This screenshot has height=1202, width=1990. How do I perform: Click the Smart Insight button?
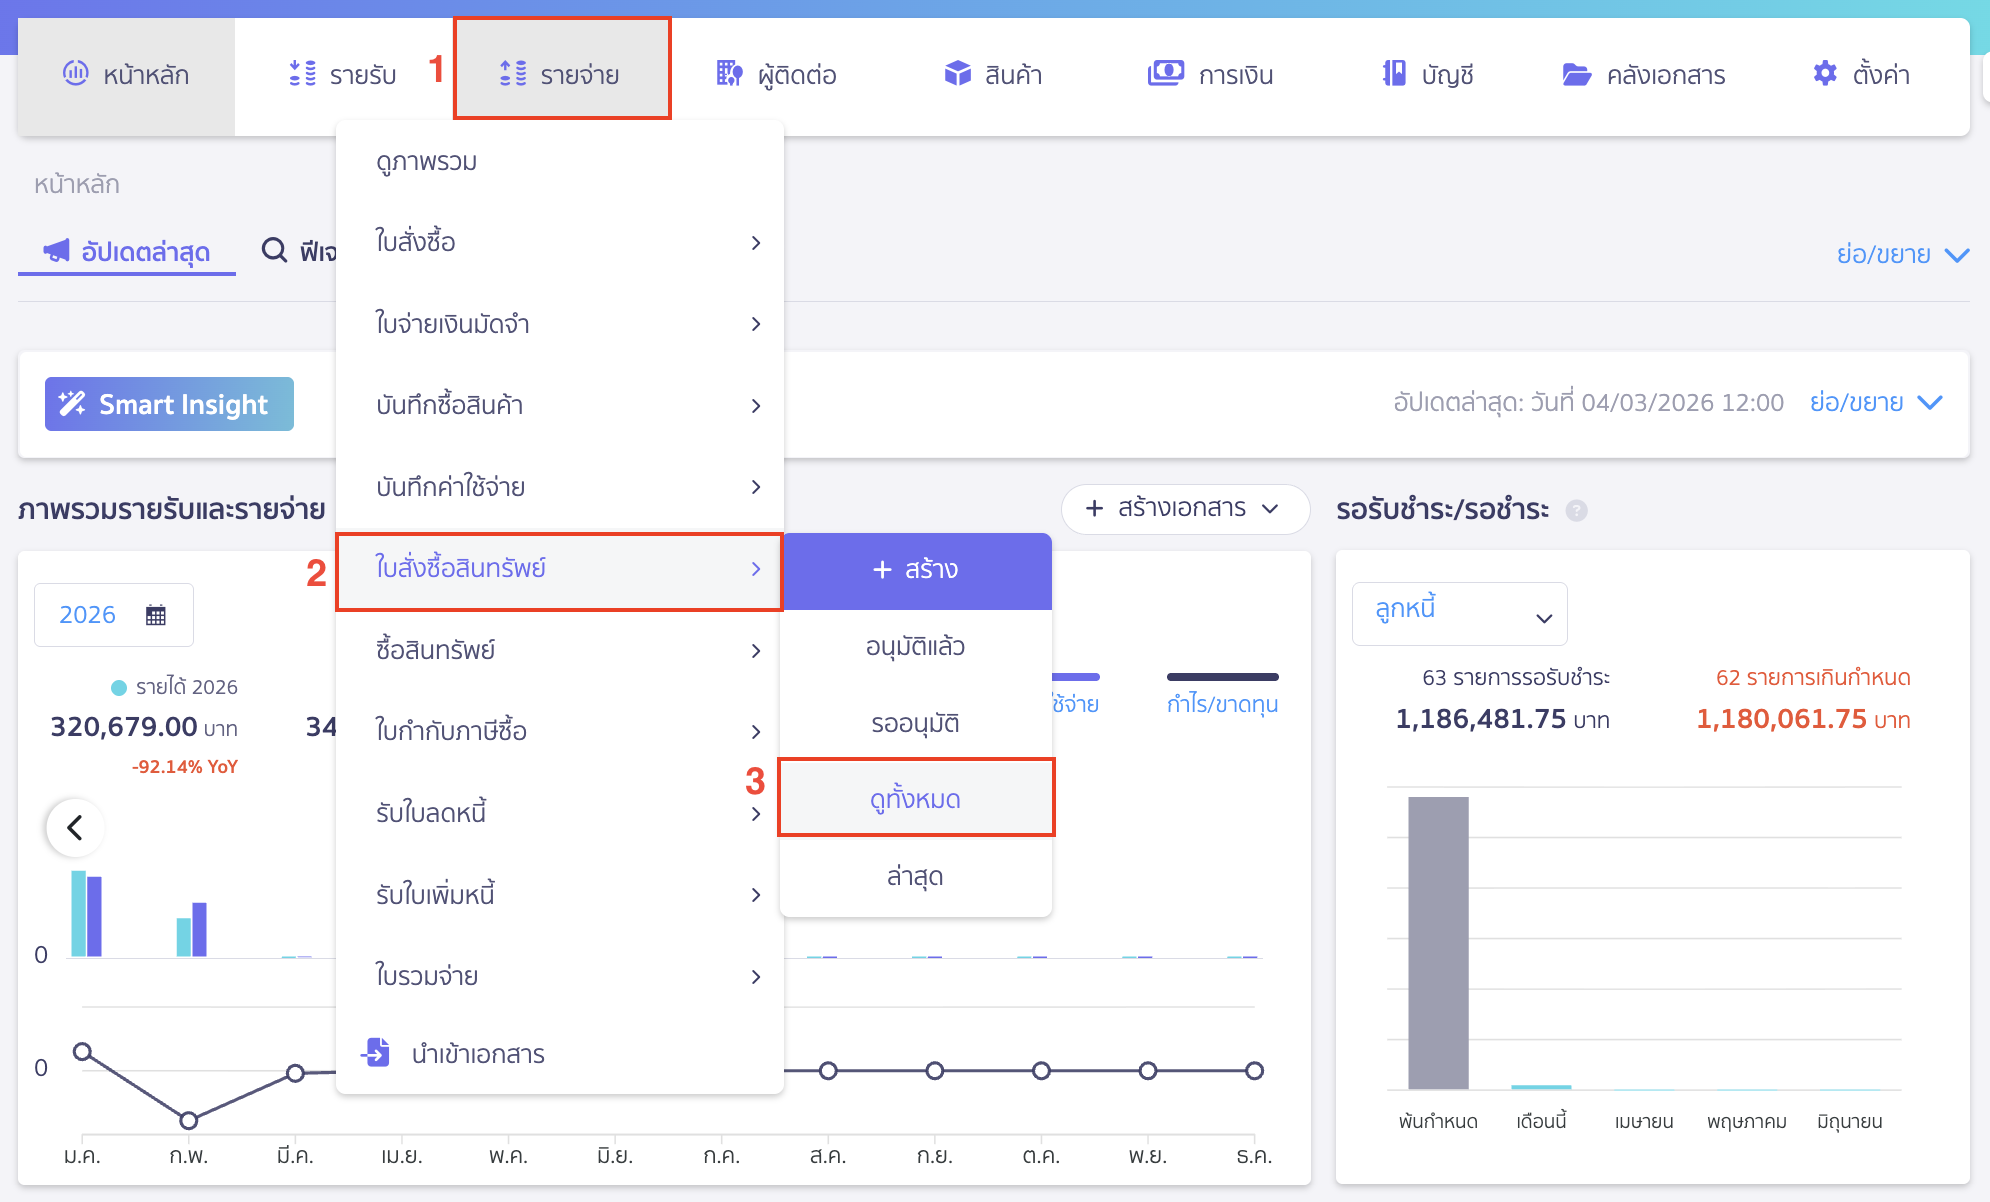coord(169,404)
